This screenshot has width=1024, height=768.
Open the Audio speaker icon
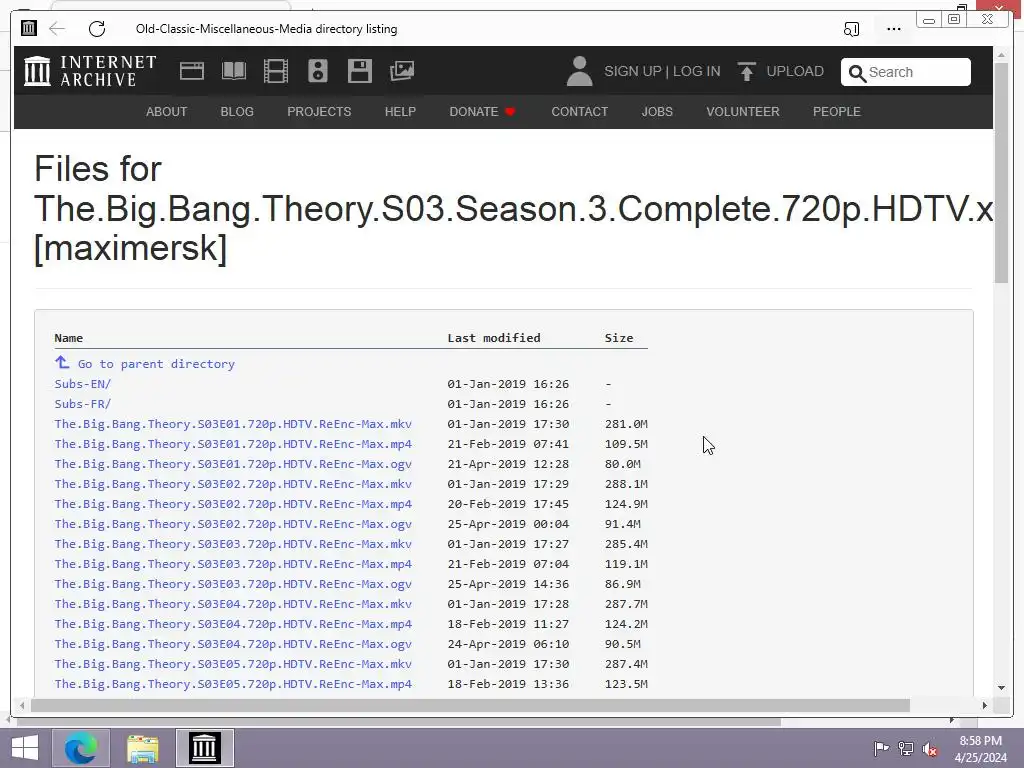(317, 71)
